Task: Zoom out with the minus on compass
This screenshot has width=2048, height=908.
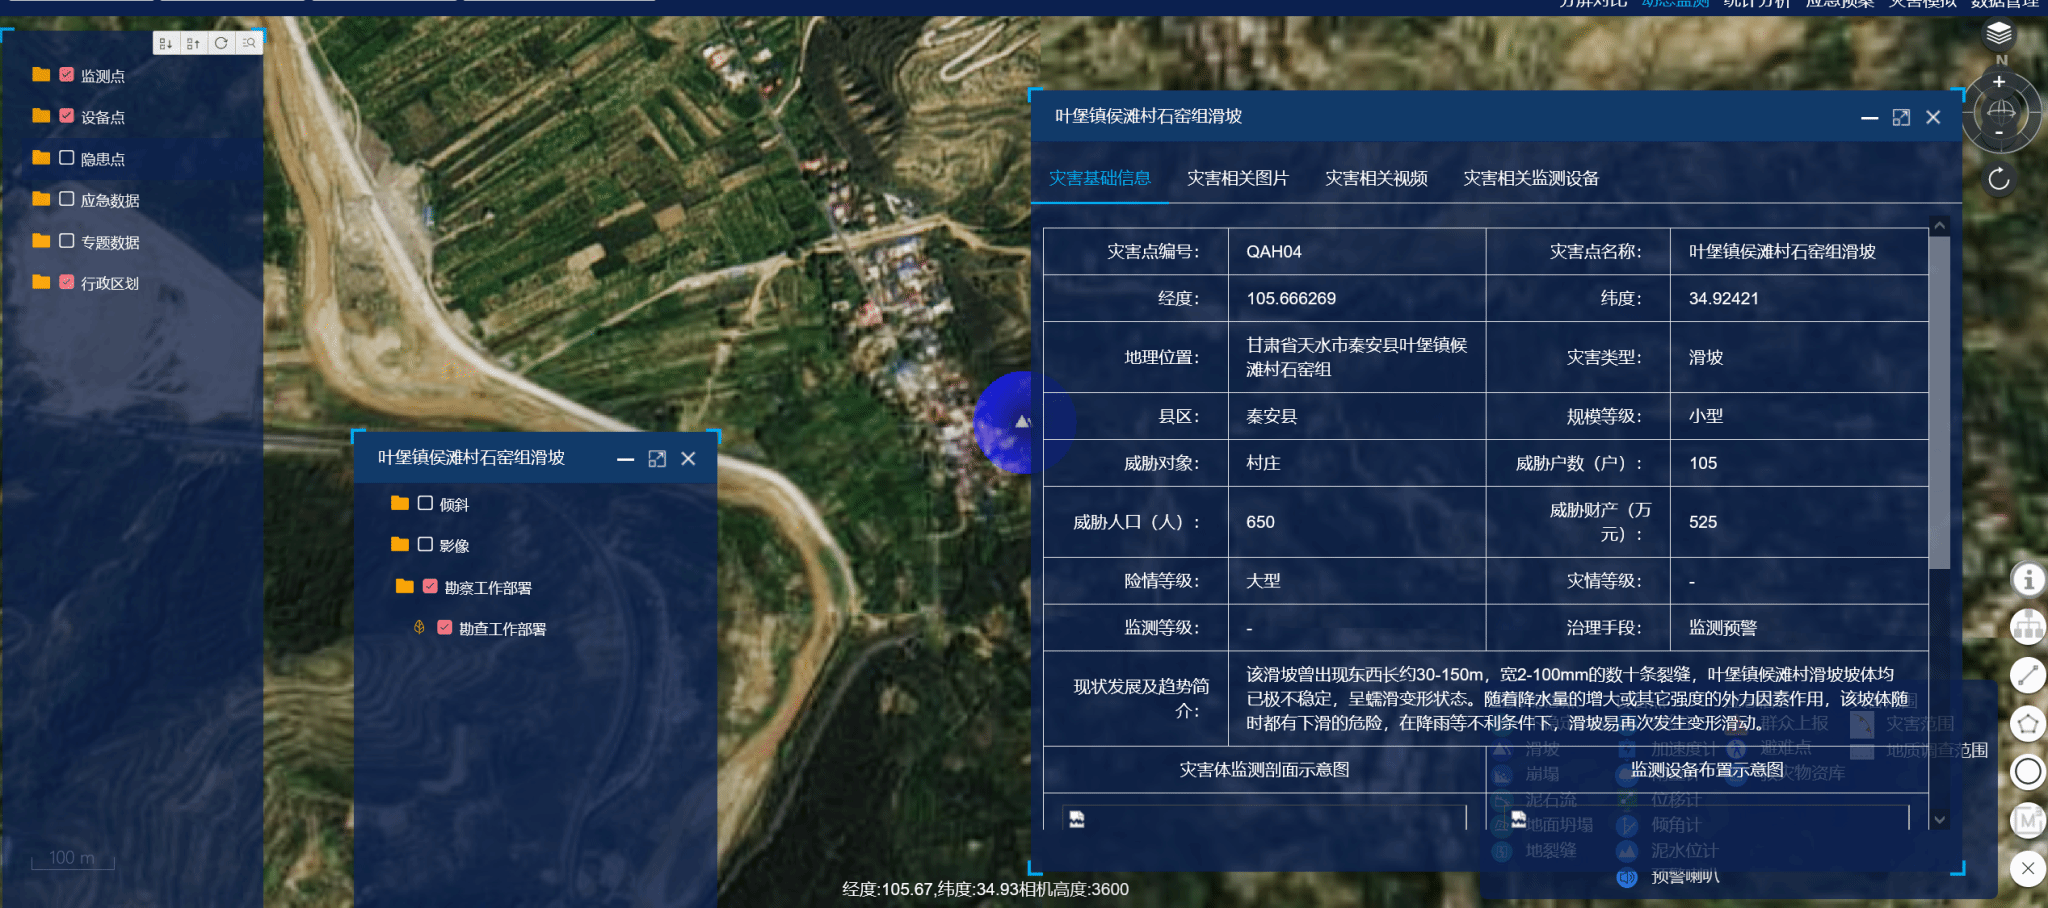Action: coord(1999,133)
